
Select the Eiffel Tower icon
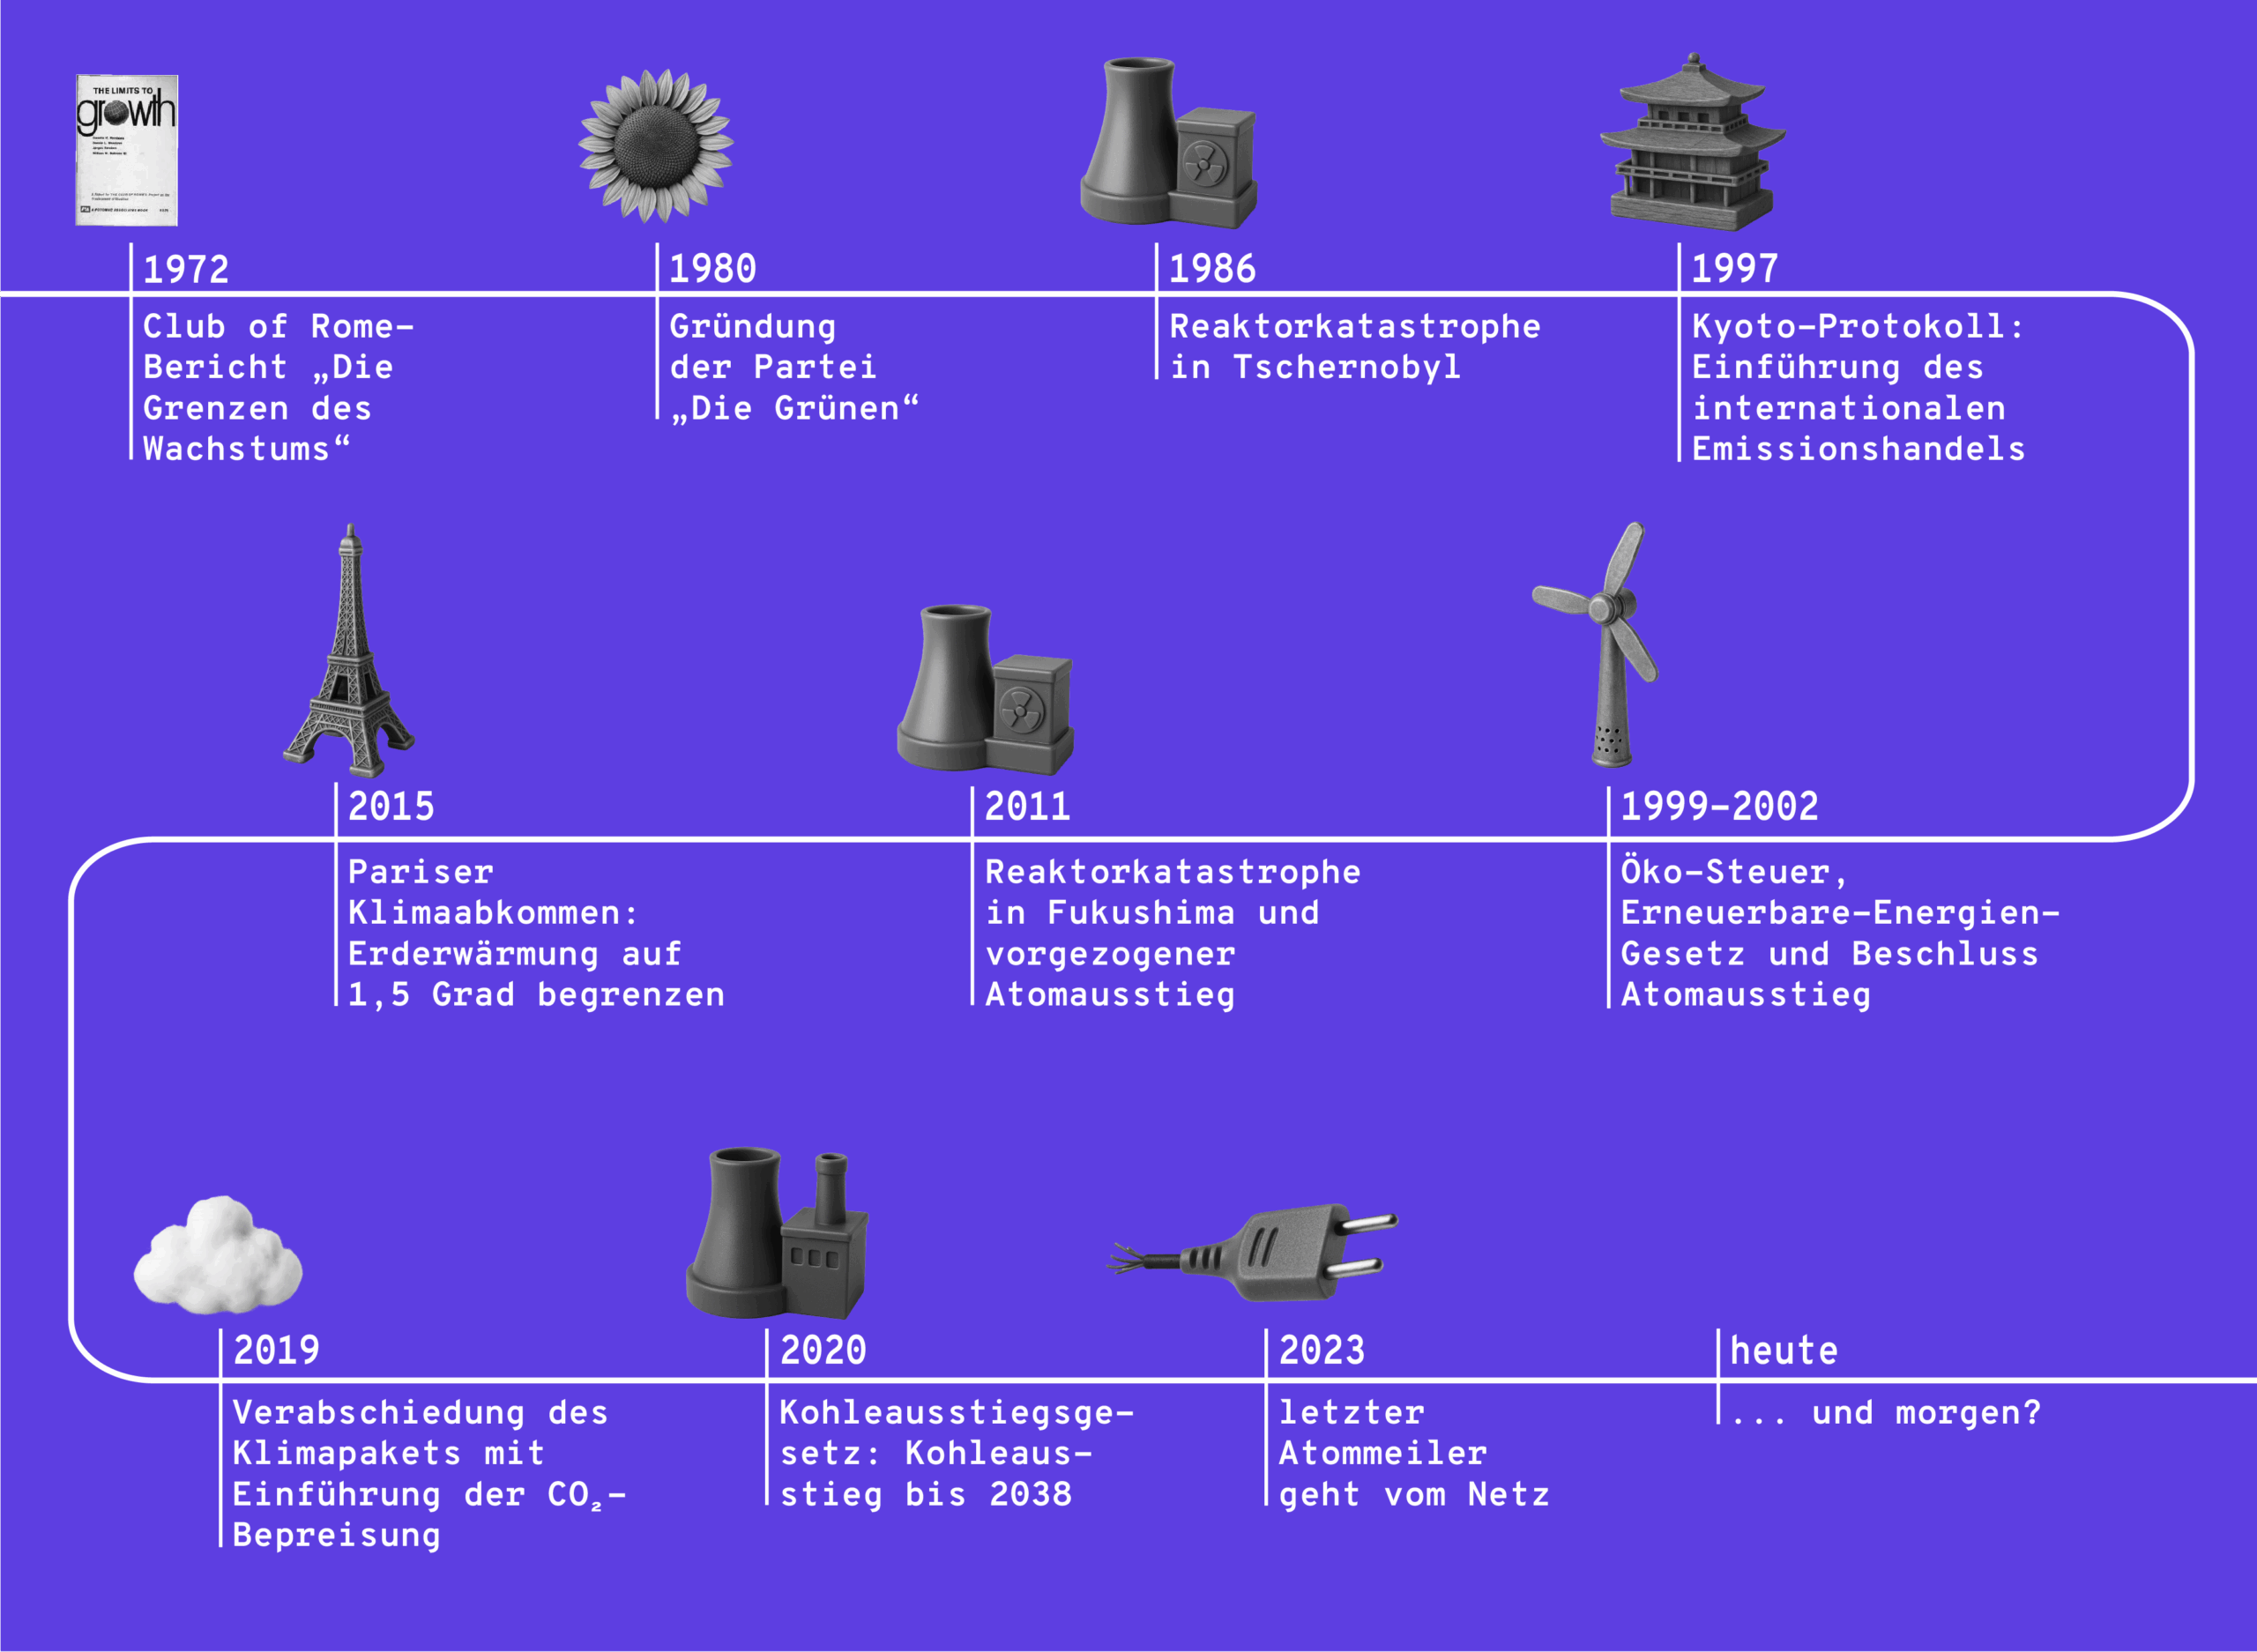[x=349, y=655]
